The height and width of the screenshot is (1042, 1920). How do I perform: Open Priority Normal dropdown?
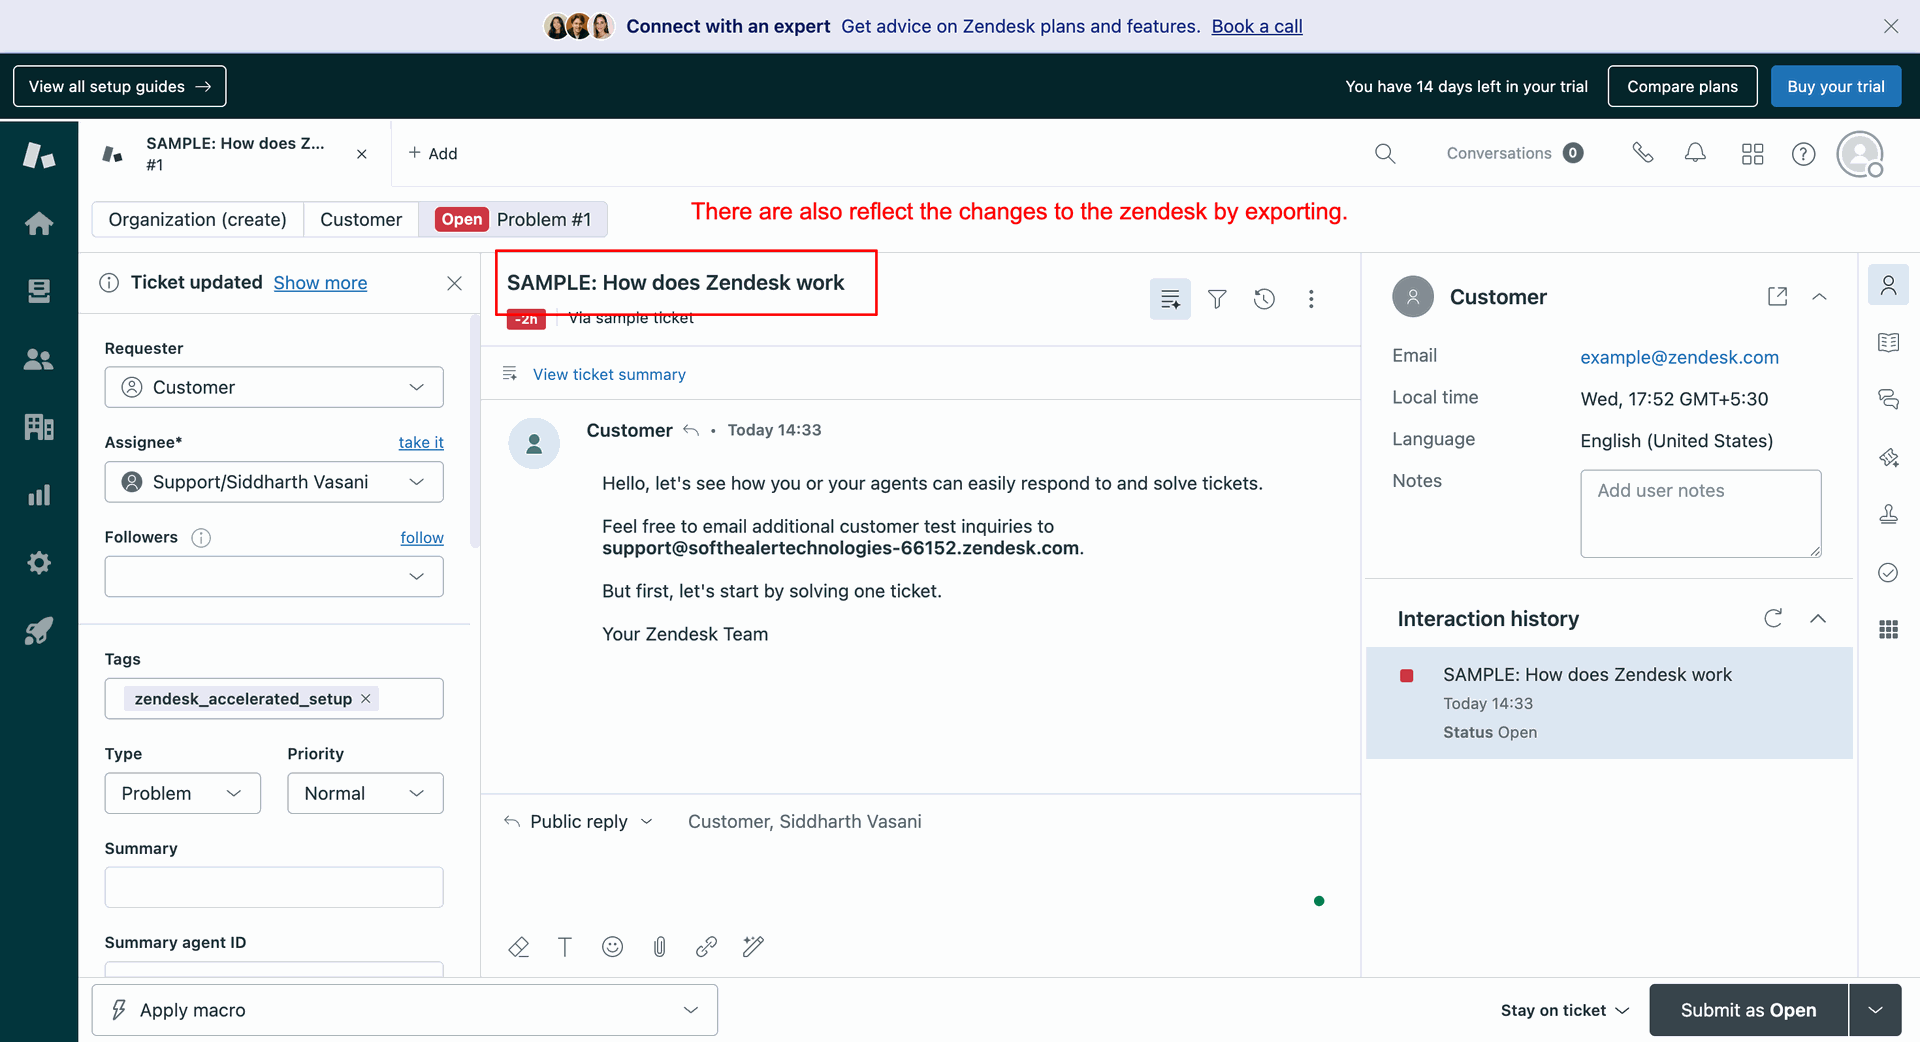(x=365, y=793)
